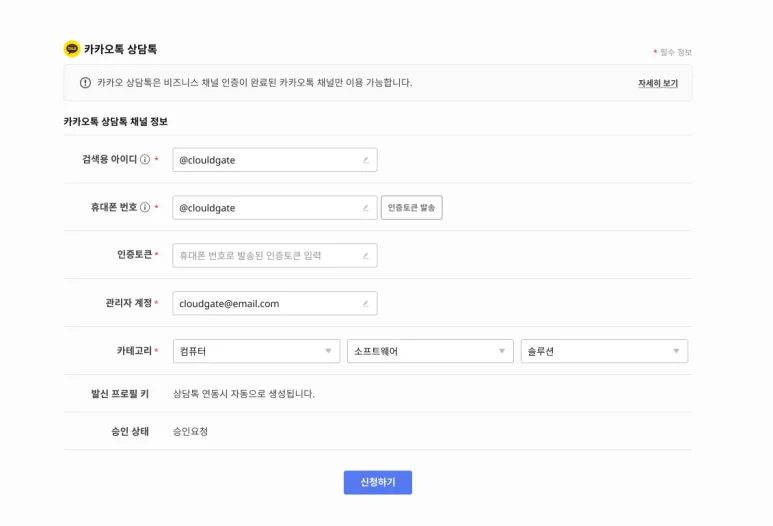Focus the 검색용 아이디 input field
The image size is (773, 526).
[x=275, y=160]
